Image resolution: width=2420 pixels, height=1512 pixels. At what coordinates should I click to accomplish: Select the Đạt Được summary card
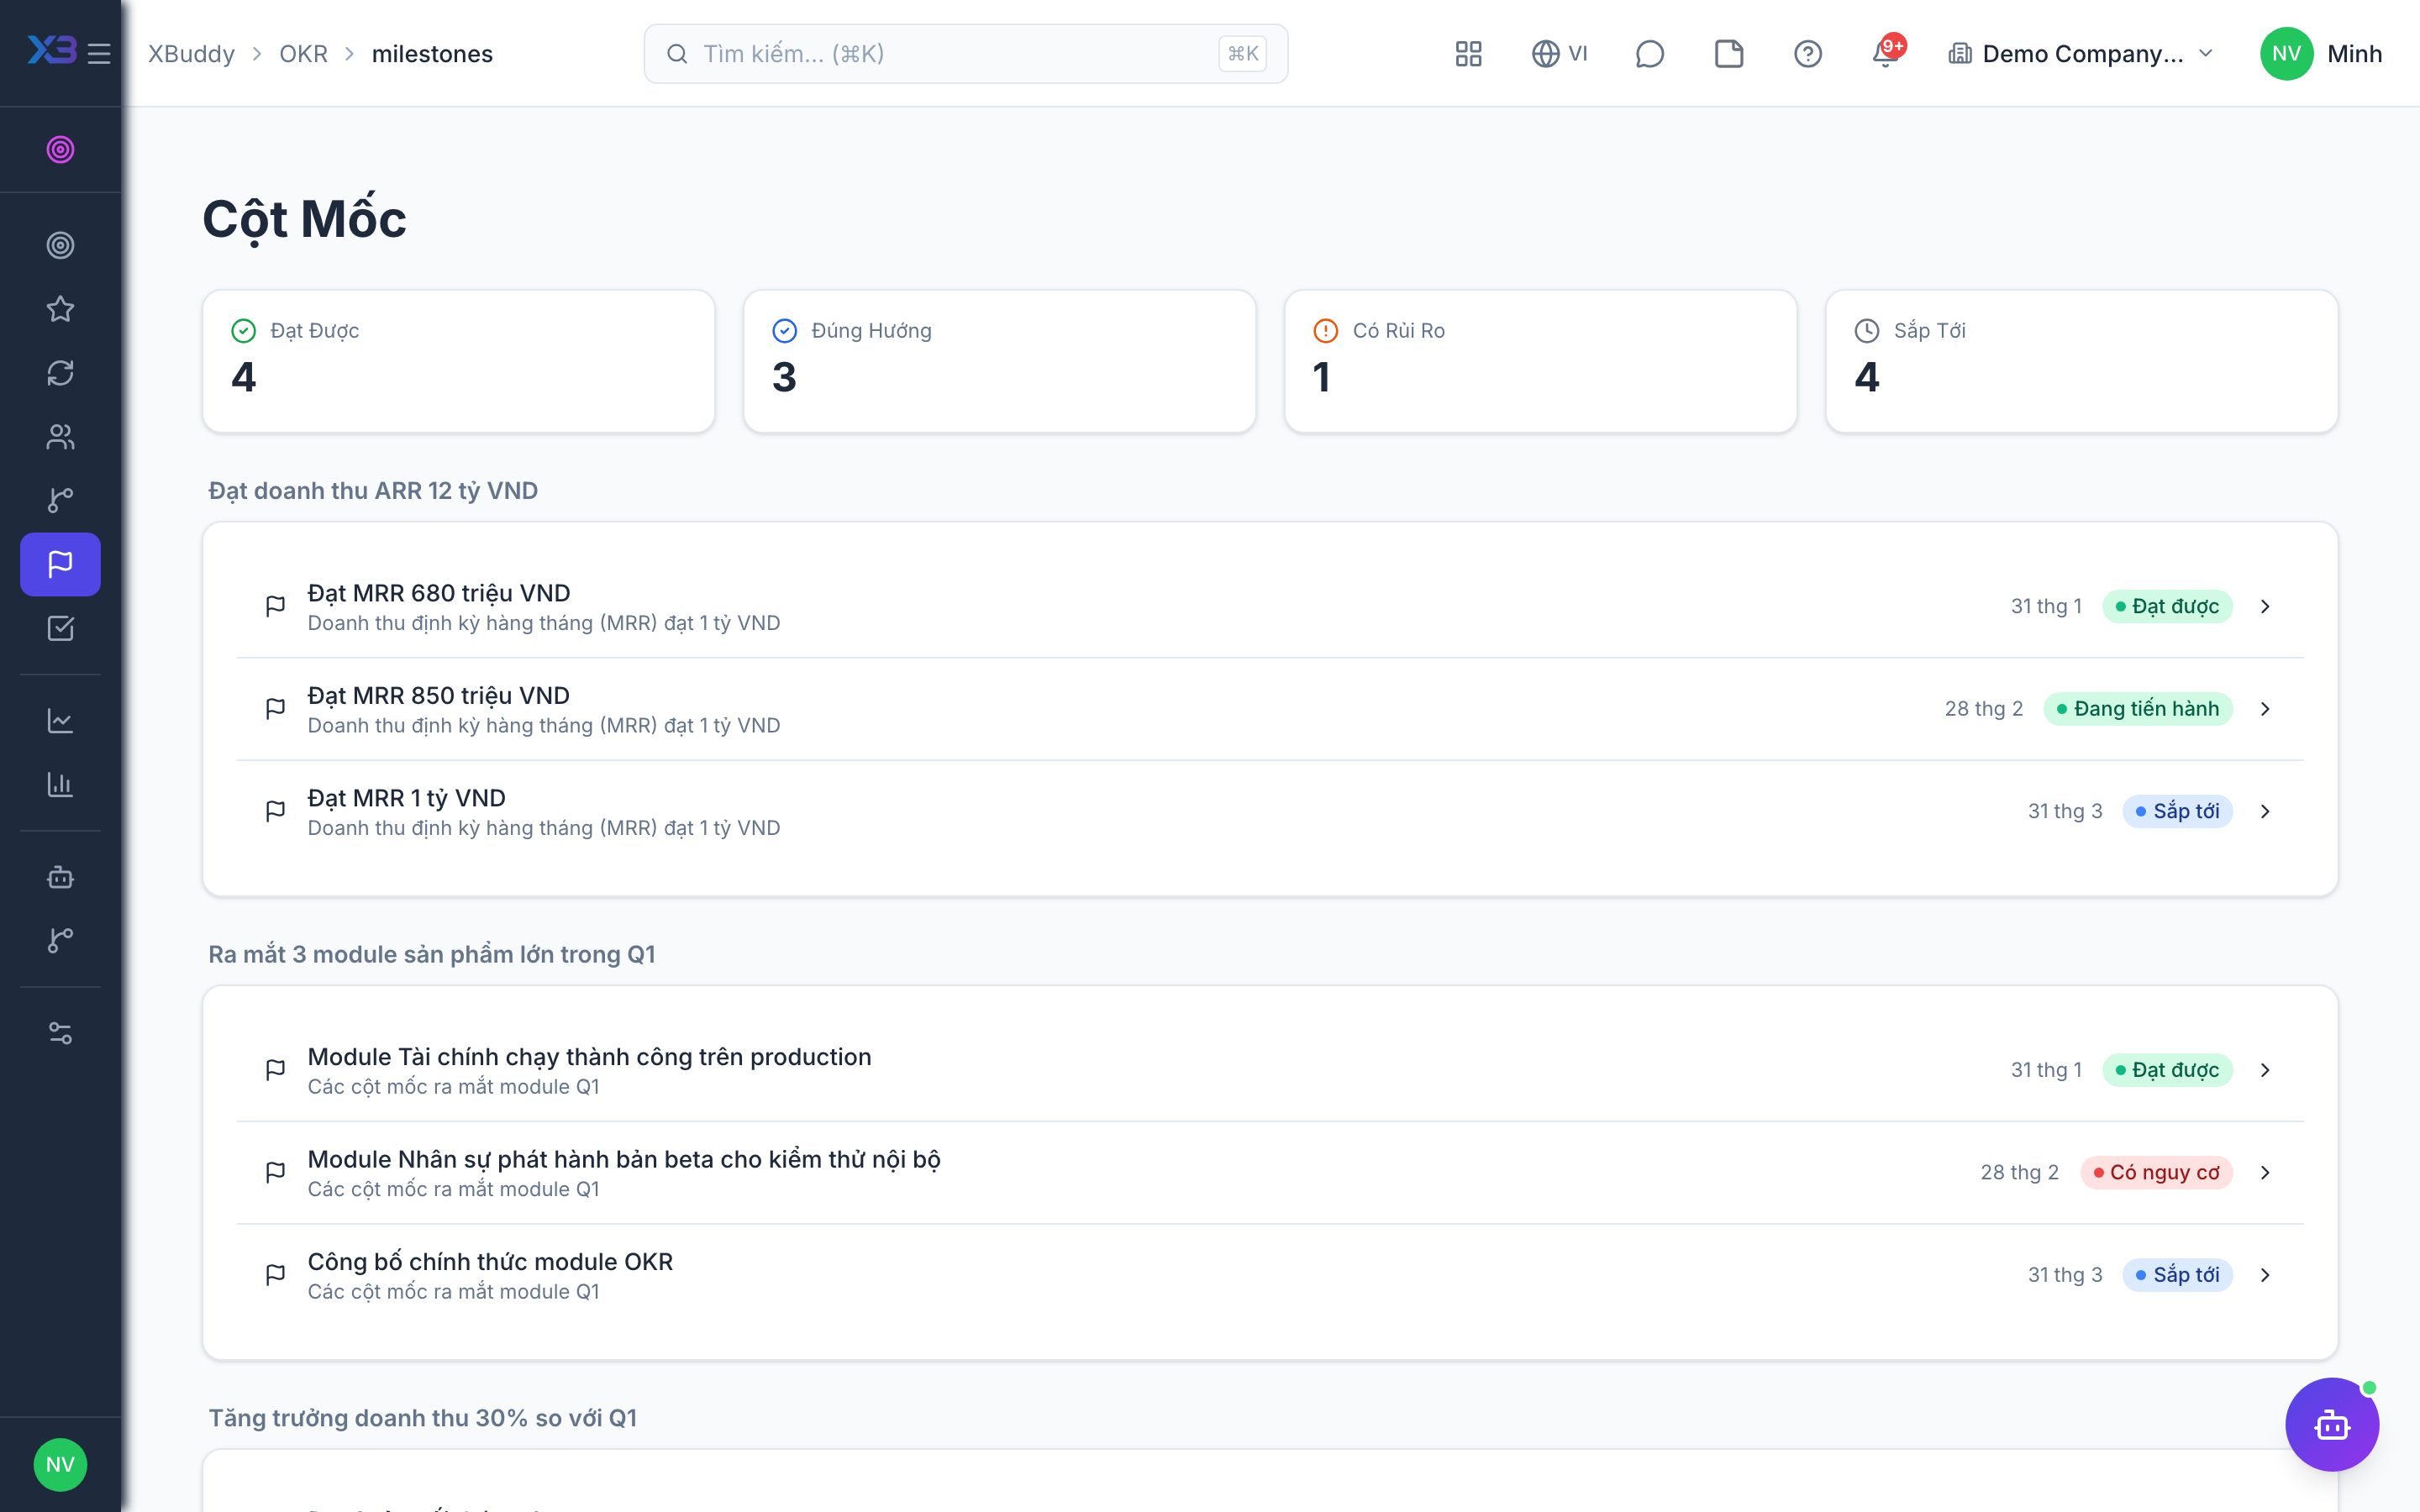(459, 361)
